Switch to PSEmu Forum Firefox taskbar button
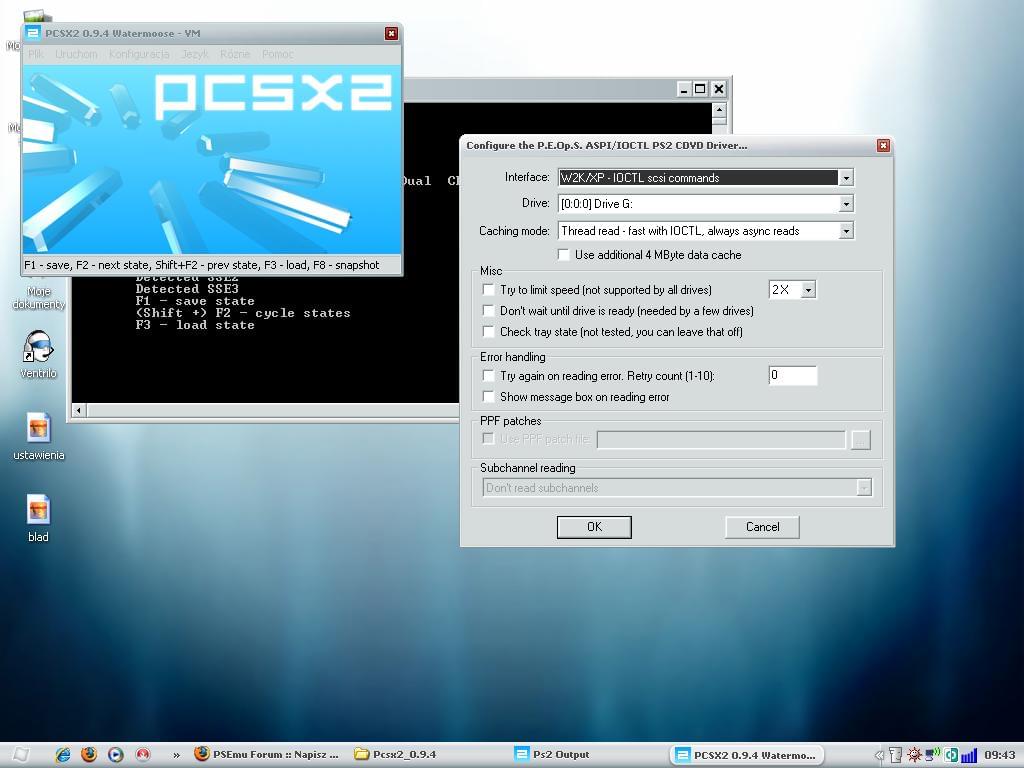The image size is (1024, 768). click(x=267, y=754)
